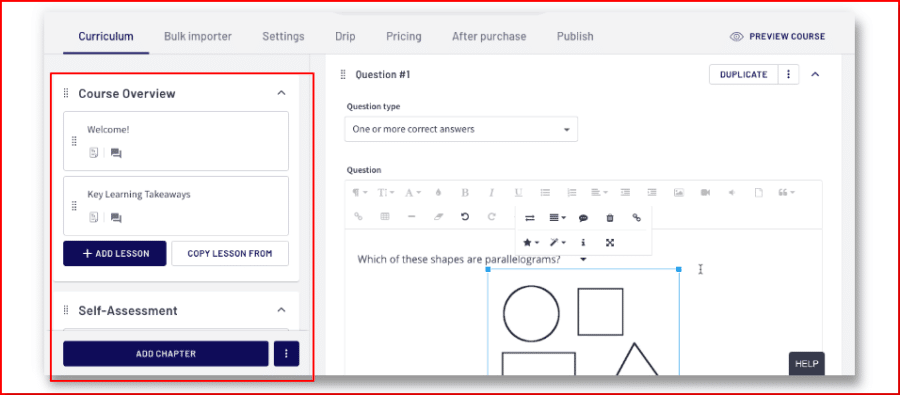Open the star display dropdown in the image popup
The width and height of the screenshot is (900, 395).
coord(531,243)
